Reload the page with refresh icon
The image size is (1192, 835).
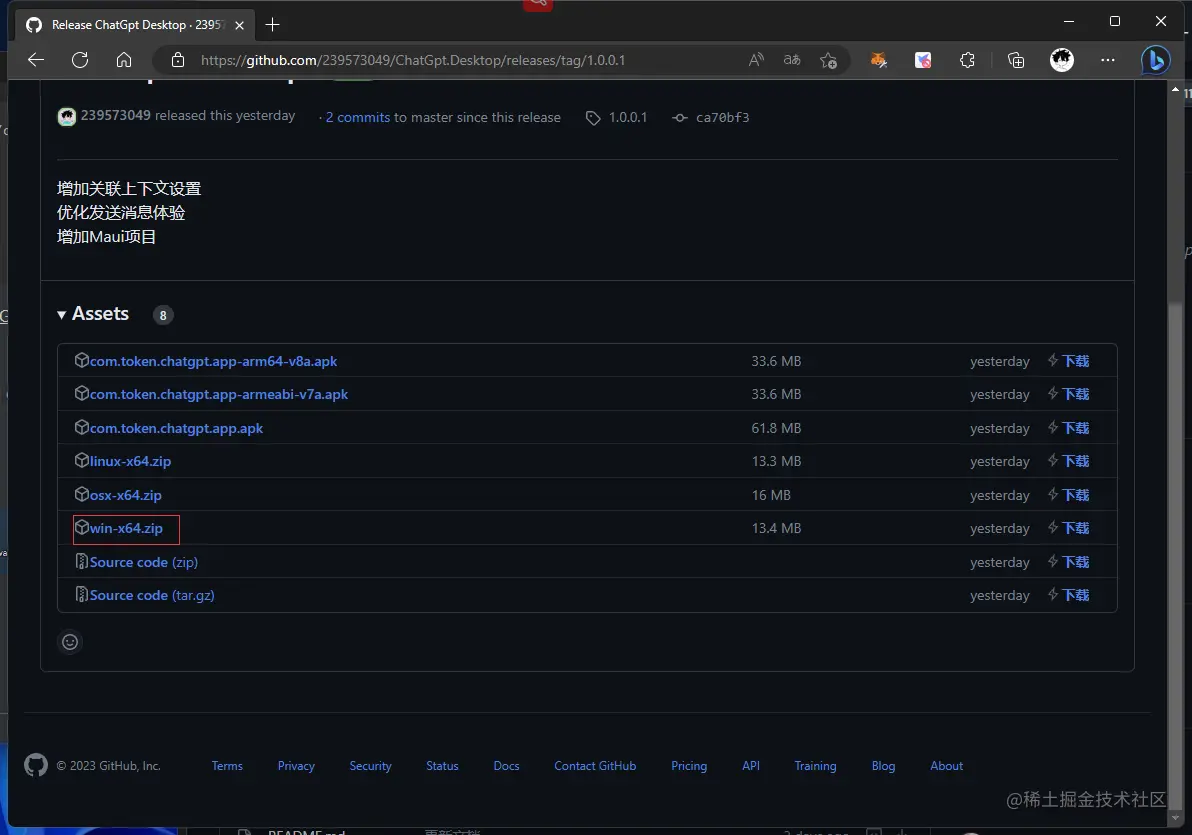coord(80,60)
